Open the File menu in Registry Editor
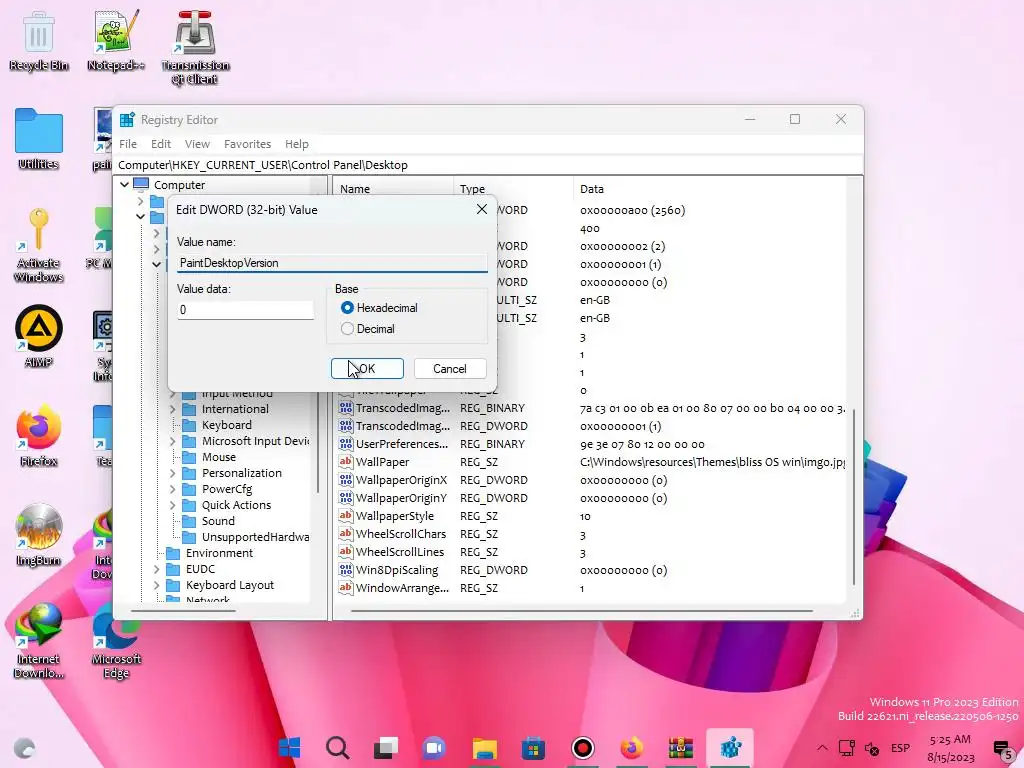 tap(128, 144)
